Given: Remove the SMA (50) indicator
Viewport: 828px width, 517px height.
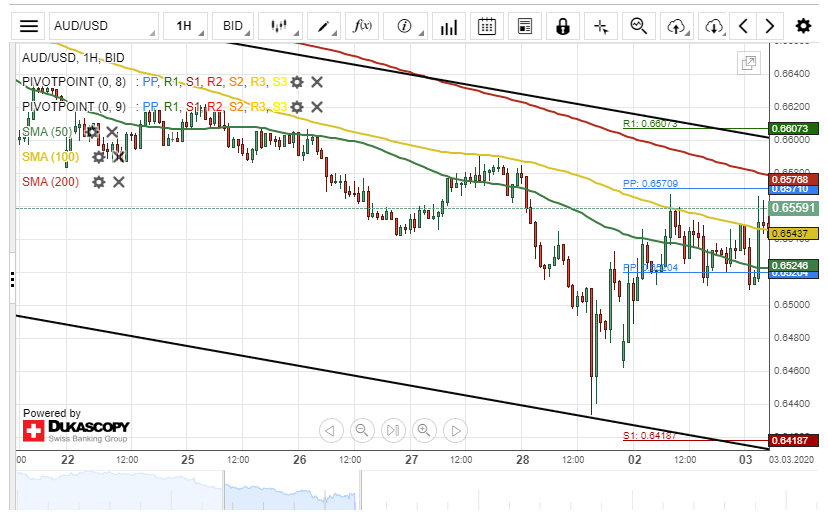Looking at the screenshot, I should pos(112,131).
